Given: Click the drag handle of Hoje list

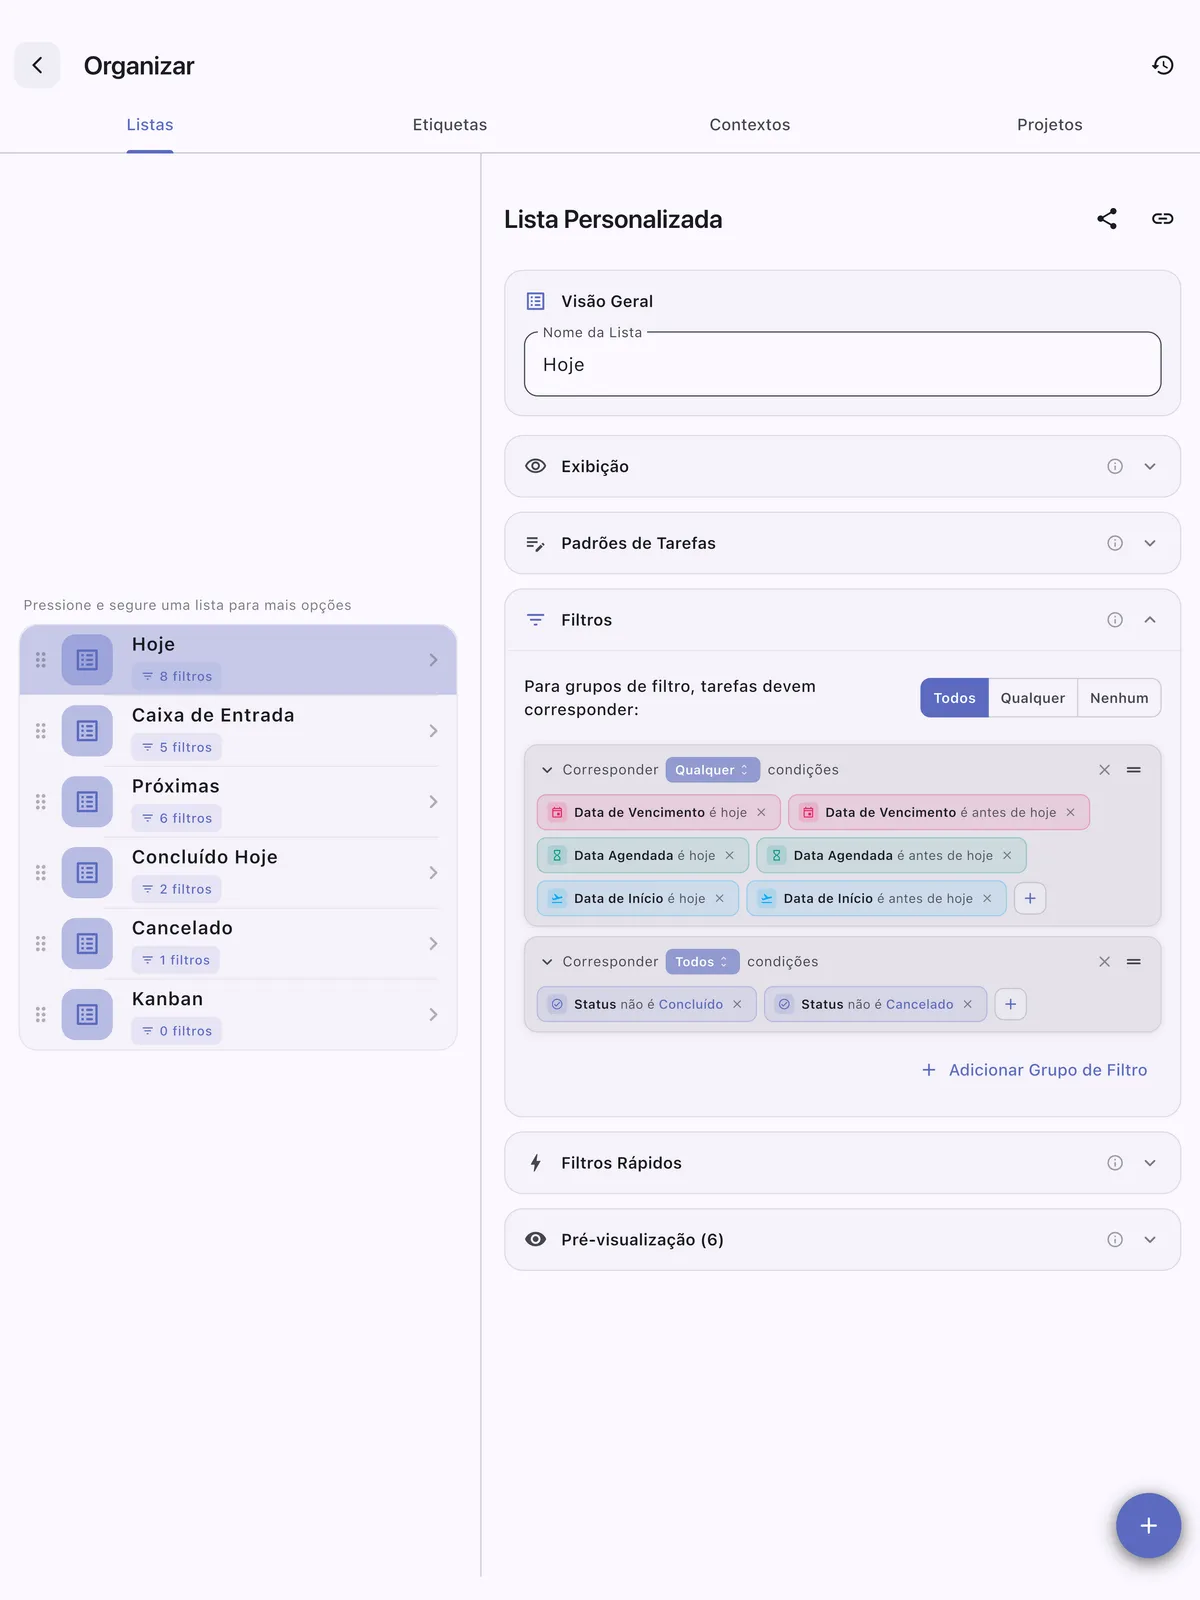Looking at the screenshot, I should tap(41, 660).
